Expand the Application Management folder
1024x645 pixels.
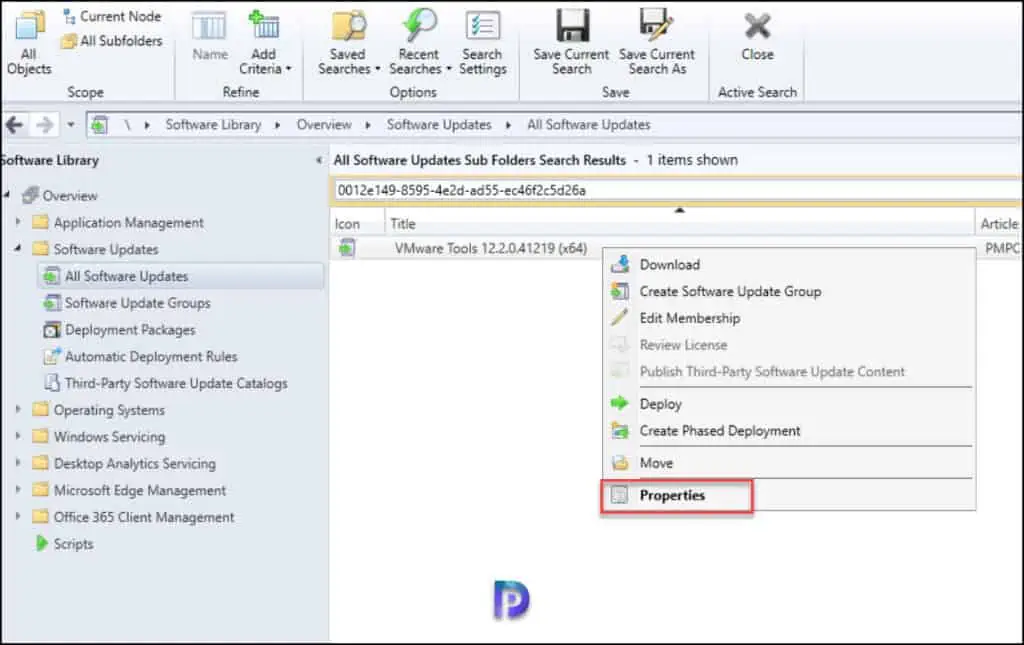pos(18,222)
